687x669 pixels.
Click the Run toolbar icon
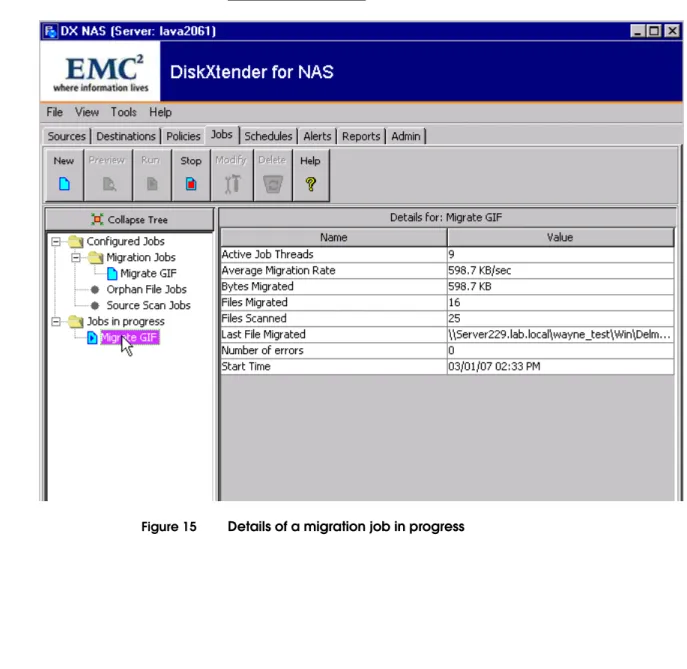pyautogui.click(x=152, y=184)
